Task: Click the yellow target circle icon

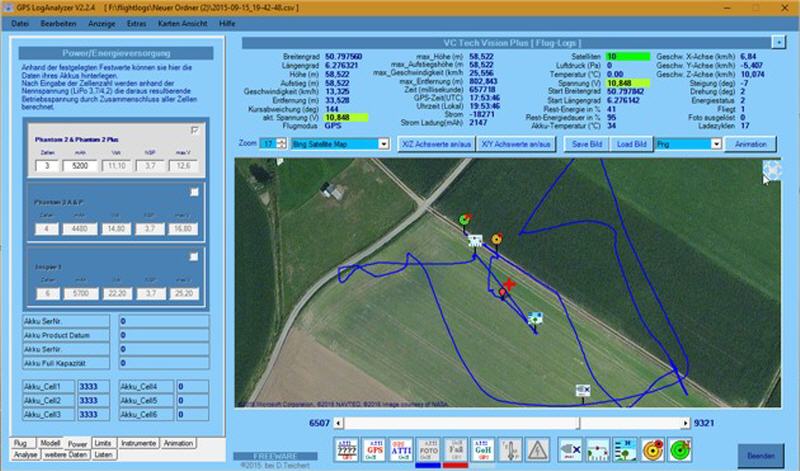Action: pyautogui.click(x=653, y=450)
